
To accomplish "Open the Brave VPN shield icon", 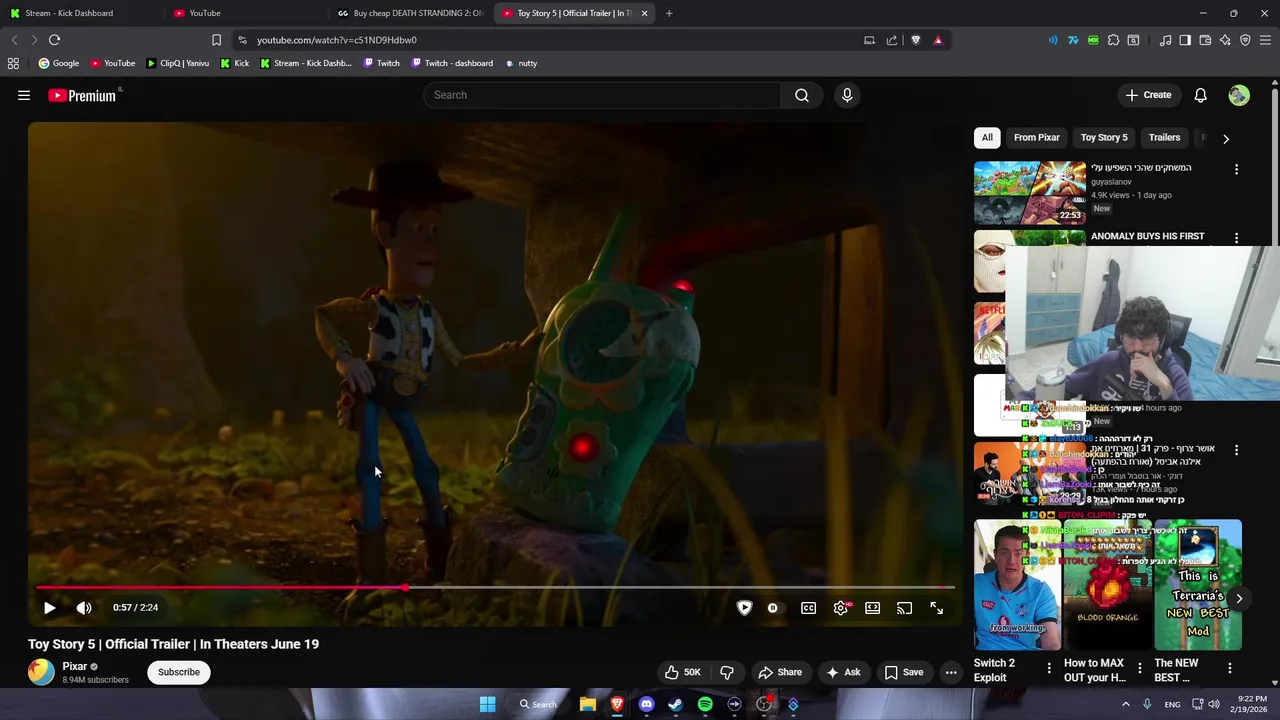I will pyautogui.click(x=1245, y=40).
